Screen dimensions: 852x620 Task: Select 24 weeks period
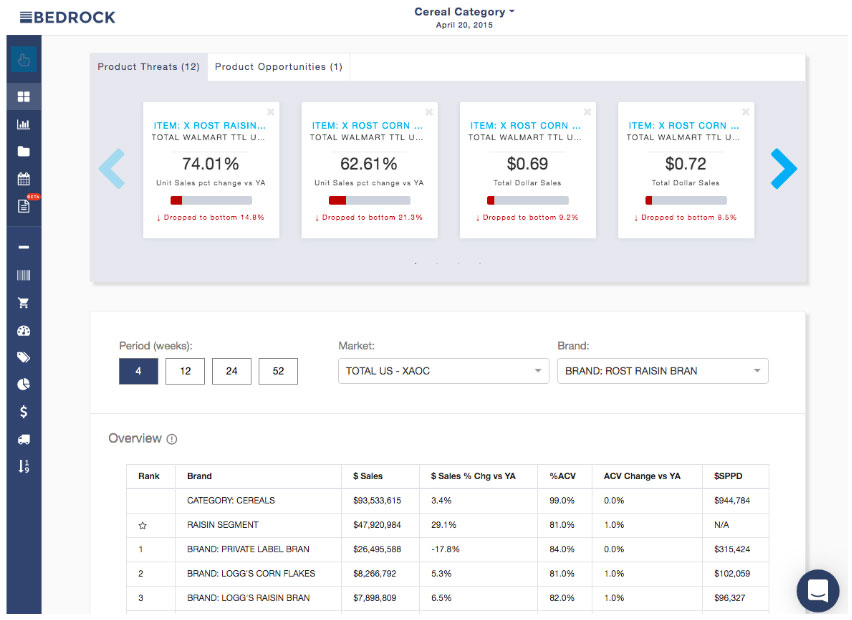(x=231, y=371)
